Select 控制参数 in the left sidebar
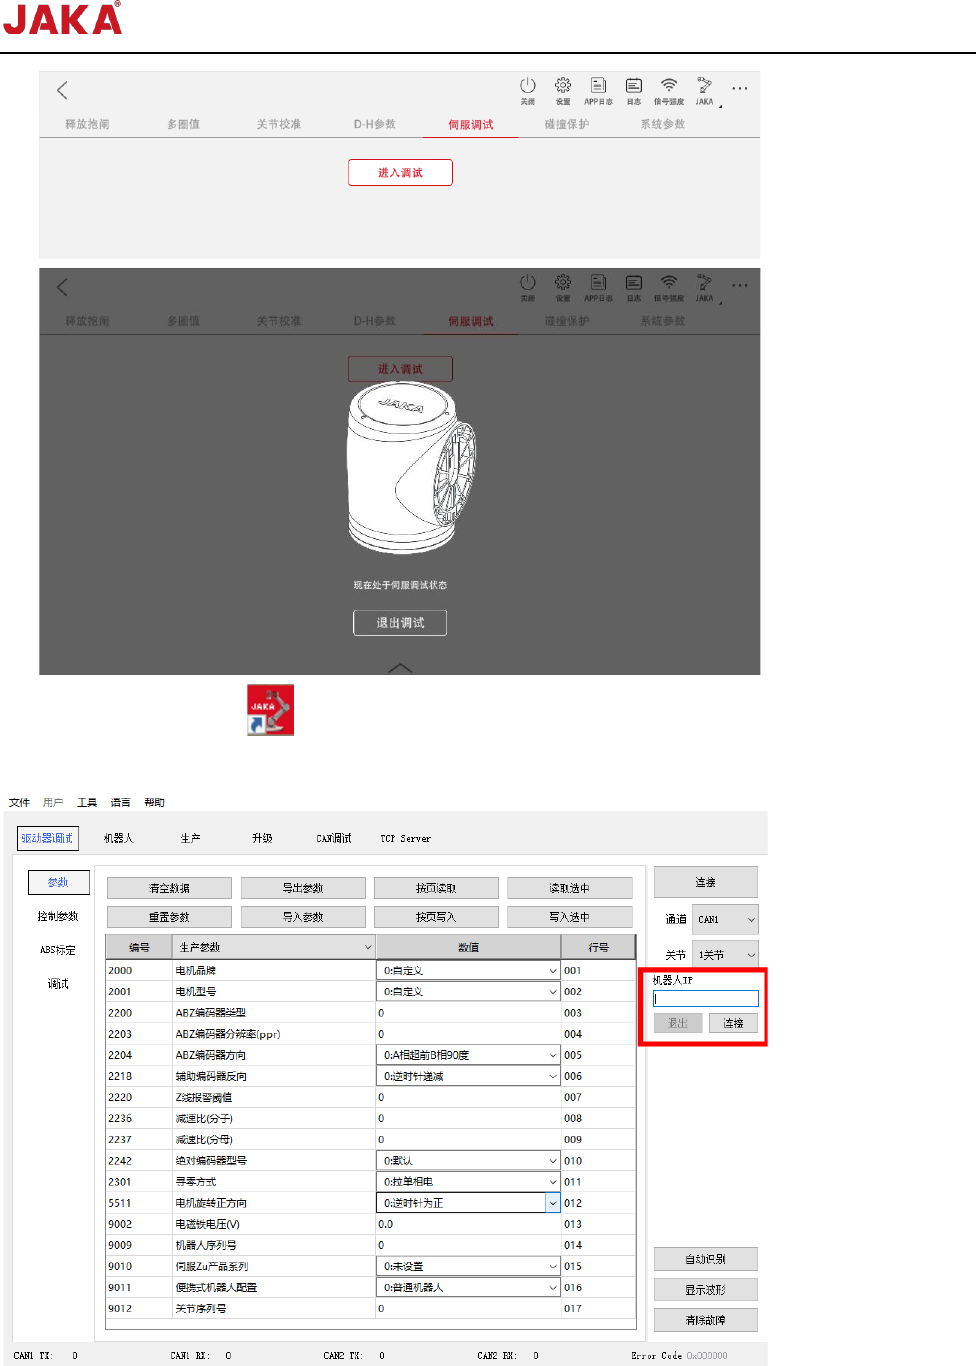The width and height of the screenshot is (976, 1366). (58, 916)
